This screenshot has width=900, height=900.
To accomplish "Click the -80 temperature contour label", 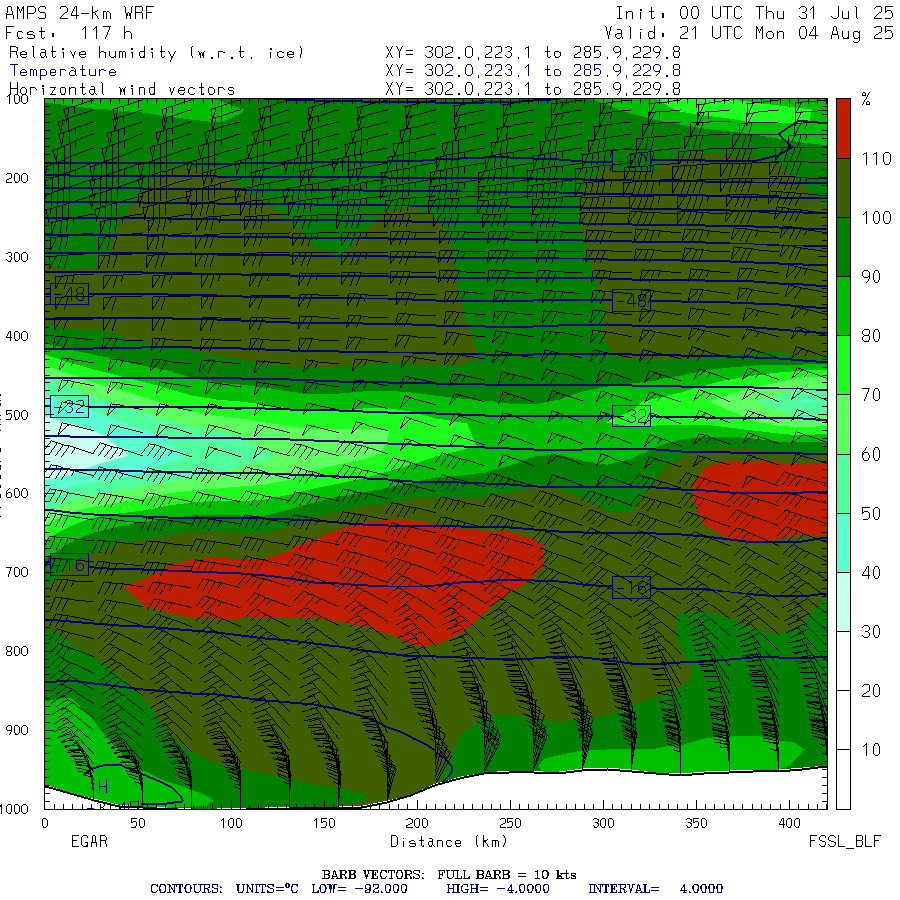I will (632, 160).
